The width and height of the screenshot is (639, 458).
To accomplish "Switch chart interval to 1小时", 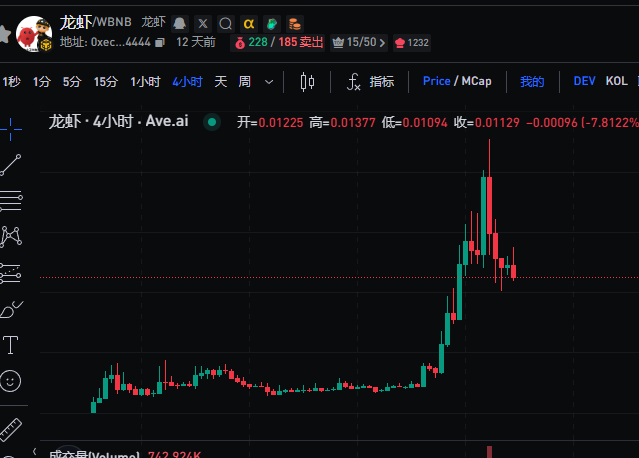I will click(145, 81).
